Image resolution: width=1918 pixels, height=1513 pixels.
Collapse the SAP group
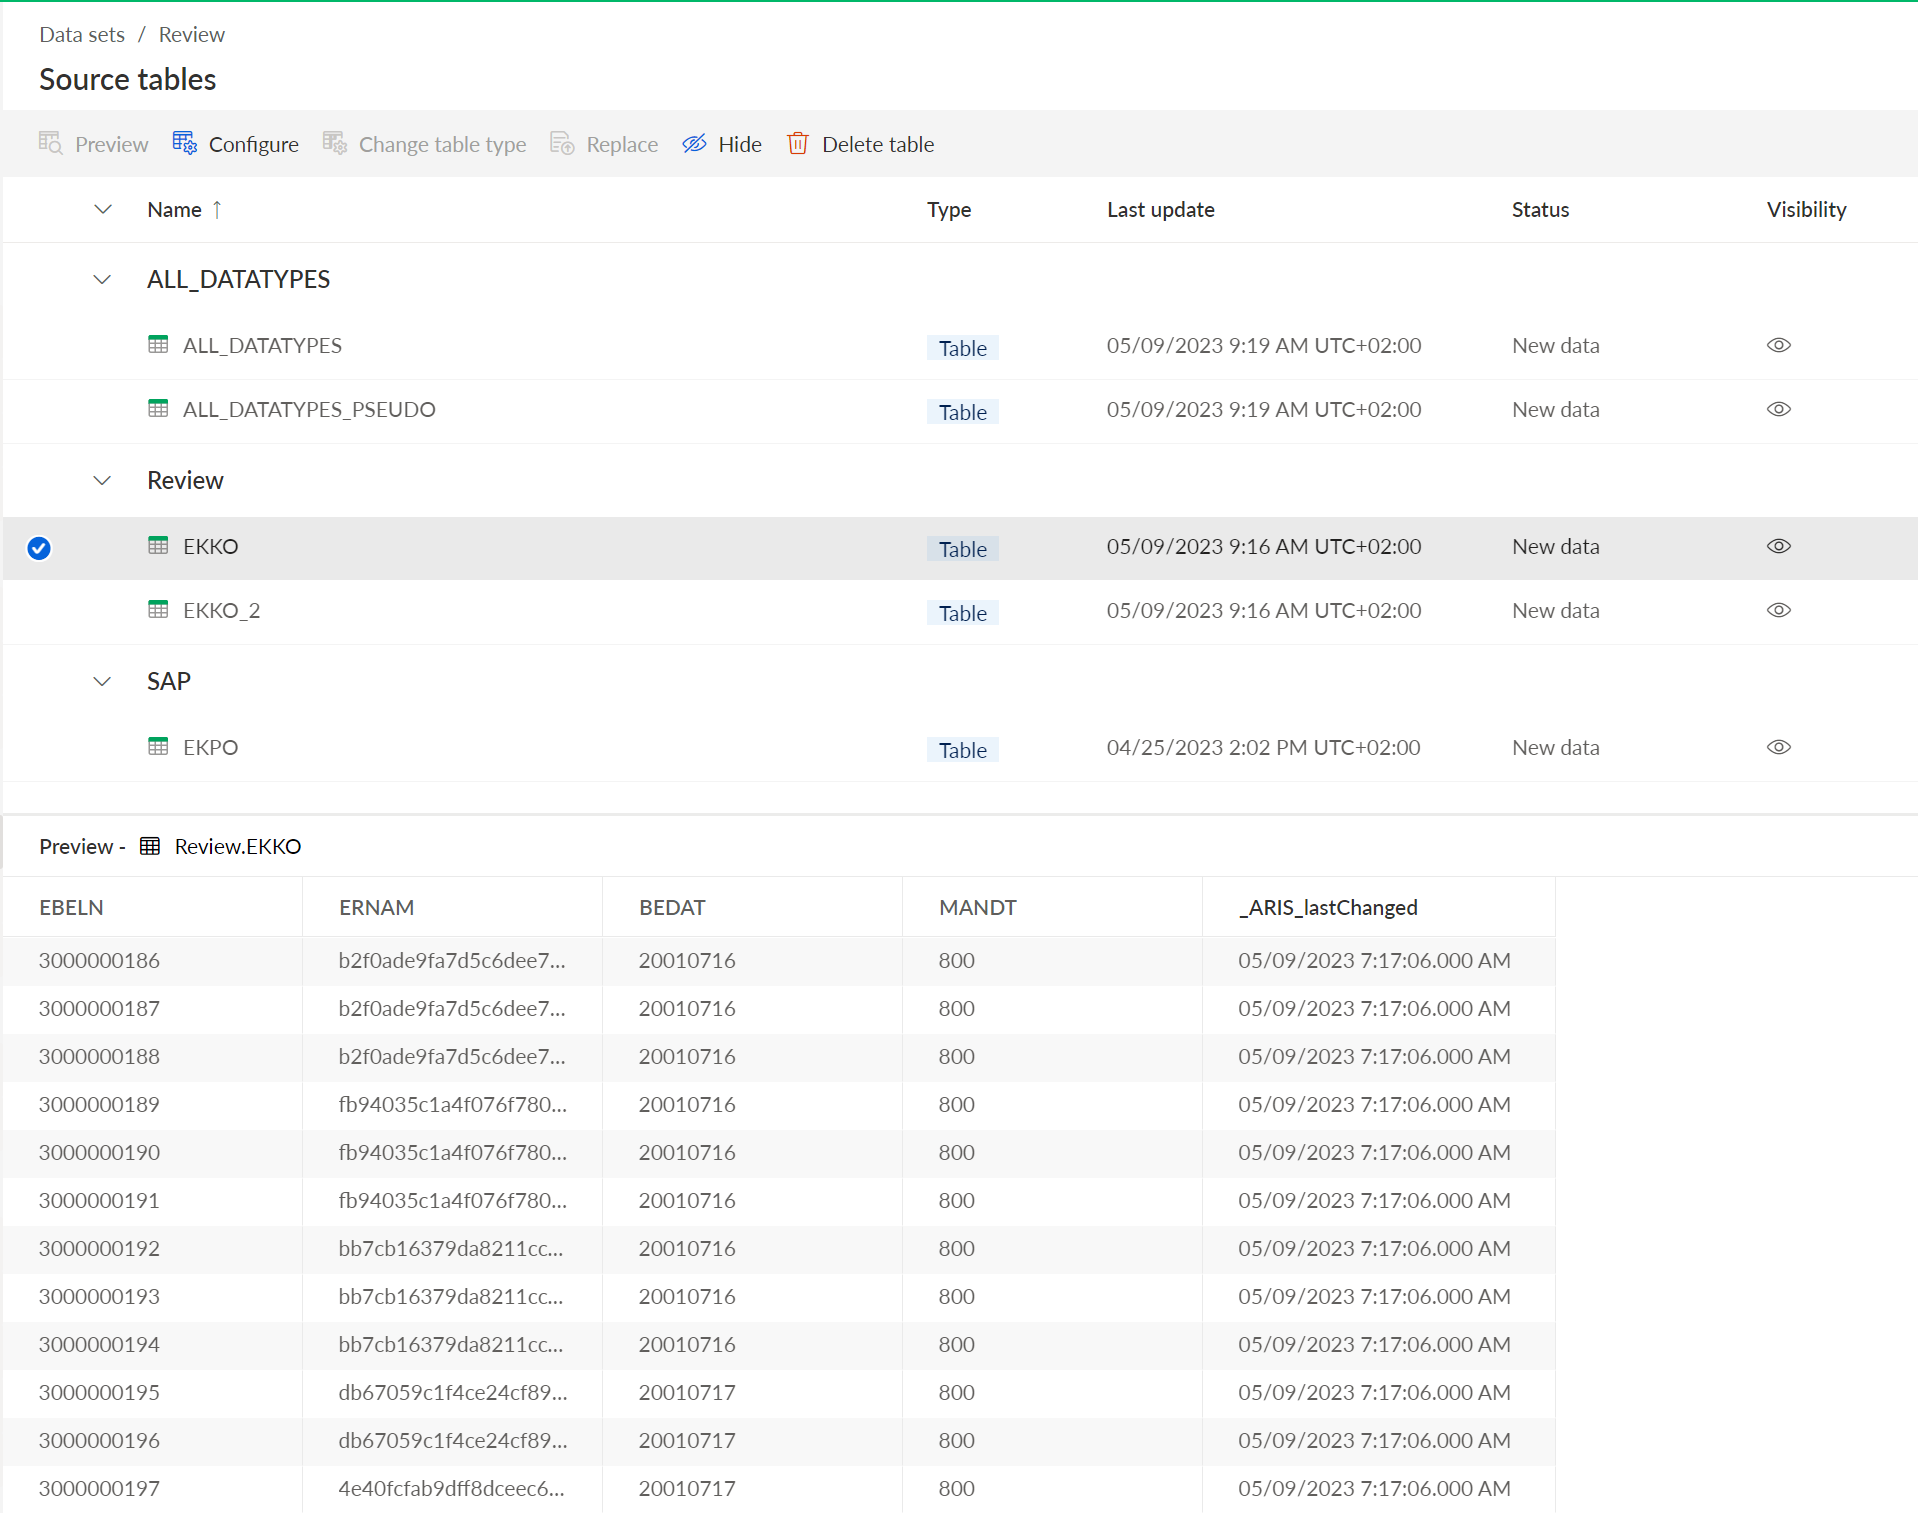[x=102, y=681]
